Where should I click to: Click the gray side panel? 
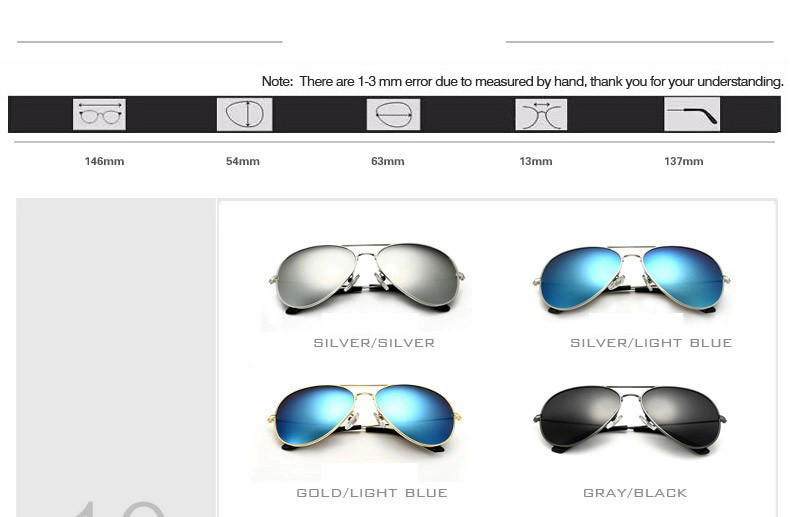116,357
